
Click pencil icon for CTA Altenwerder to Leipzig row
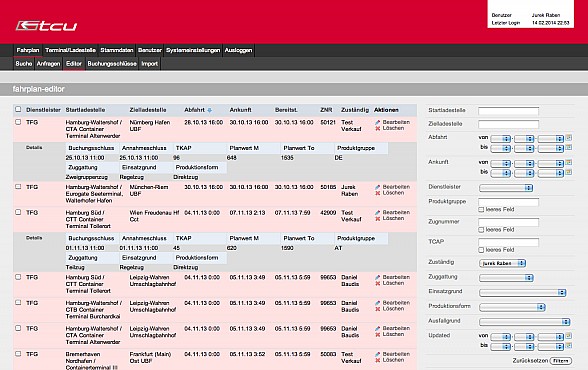tap(378, 328)
